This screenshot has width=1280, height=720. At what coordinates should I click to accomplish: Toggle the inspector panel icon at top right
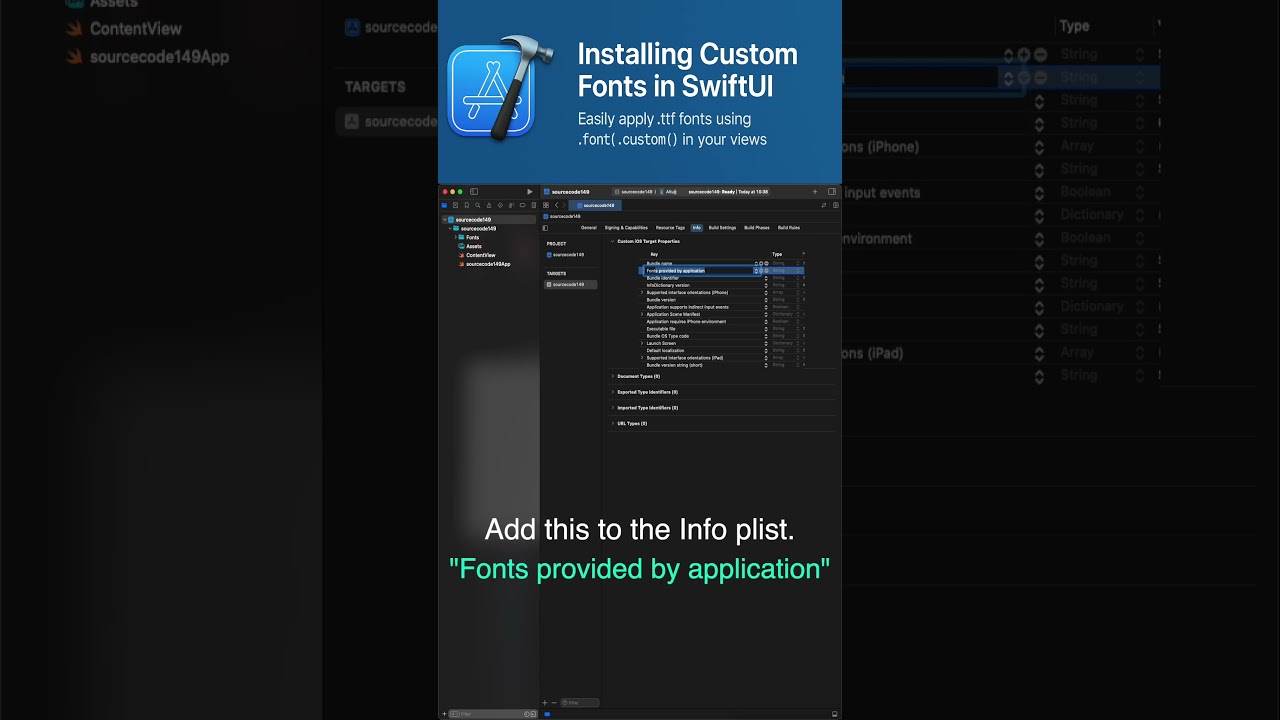831,191
